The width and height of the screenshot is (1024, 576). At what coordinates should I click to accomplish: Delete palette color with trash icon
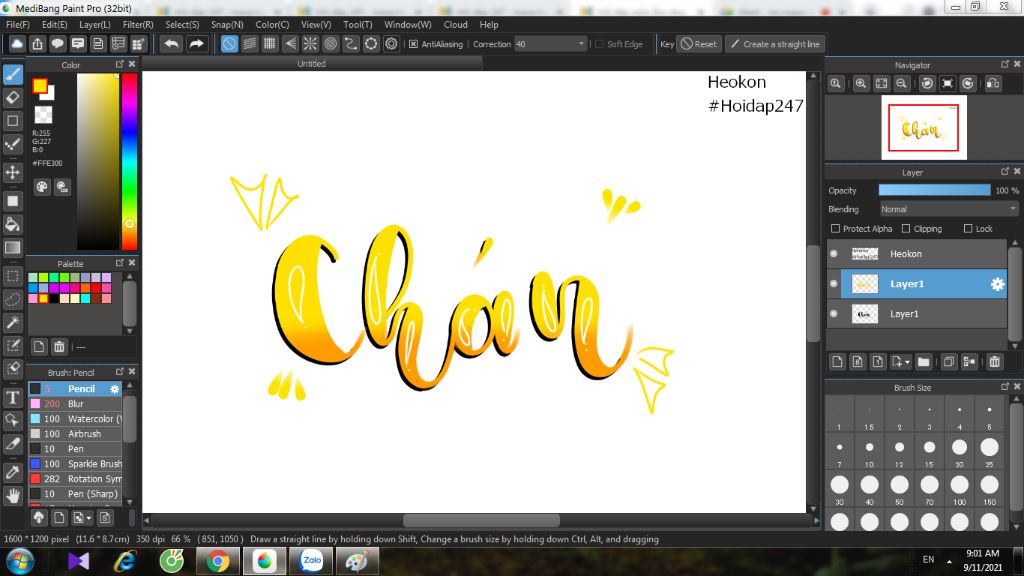pyautogui.click(x=59, y=347)
